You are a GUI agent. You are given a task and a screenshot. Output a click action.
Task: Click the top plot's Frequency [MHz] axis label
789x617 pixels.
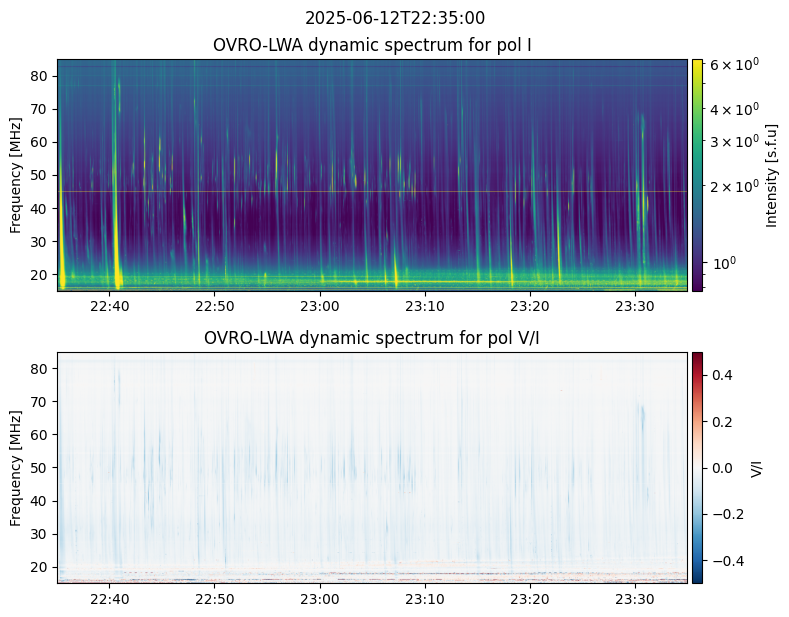pos(16,175)
